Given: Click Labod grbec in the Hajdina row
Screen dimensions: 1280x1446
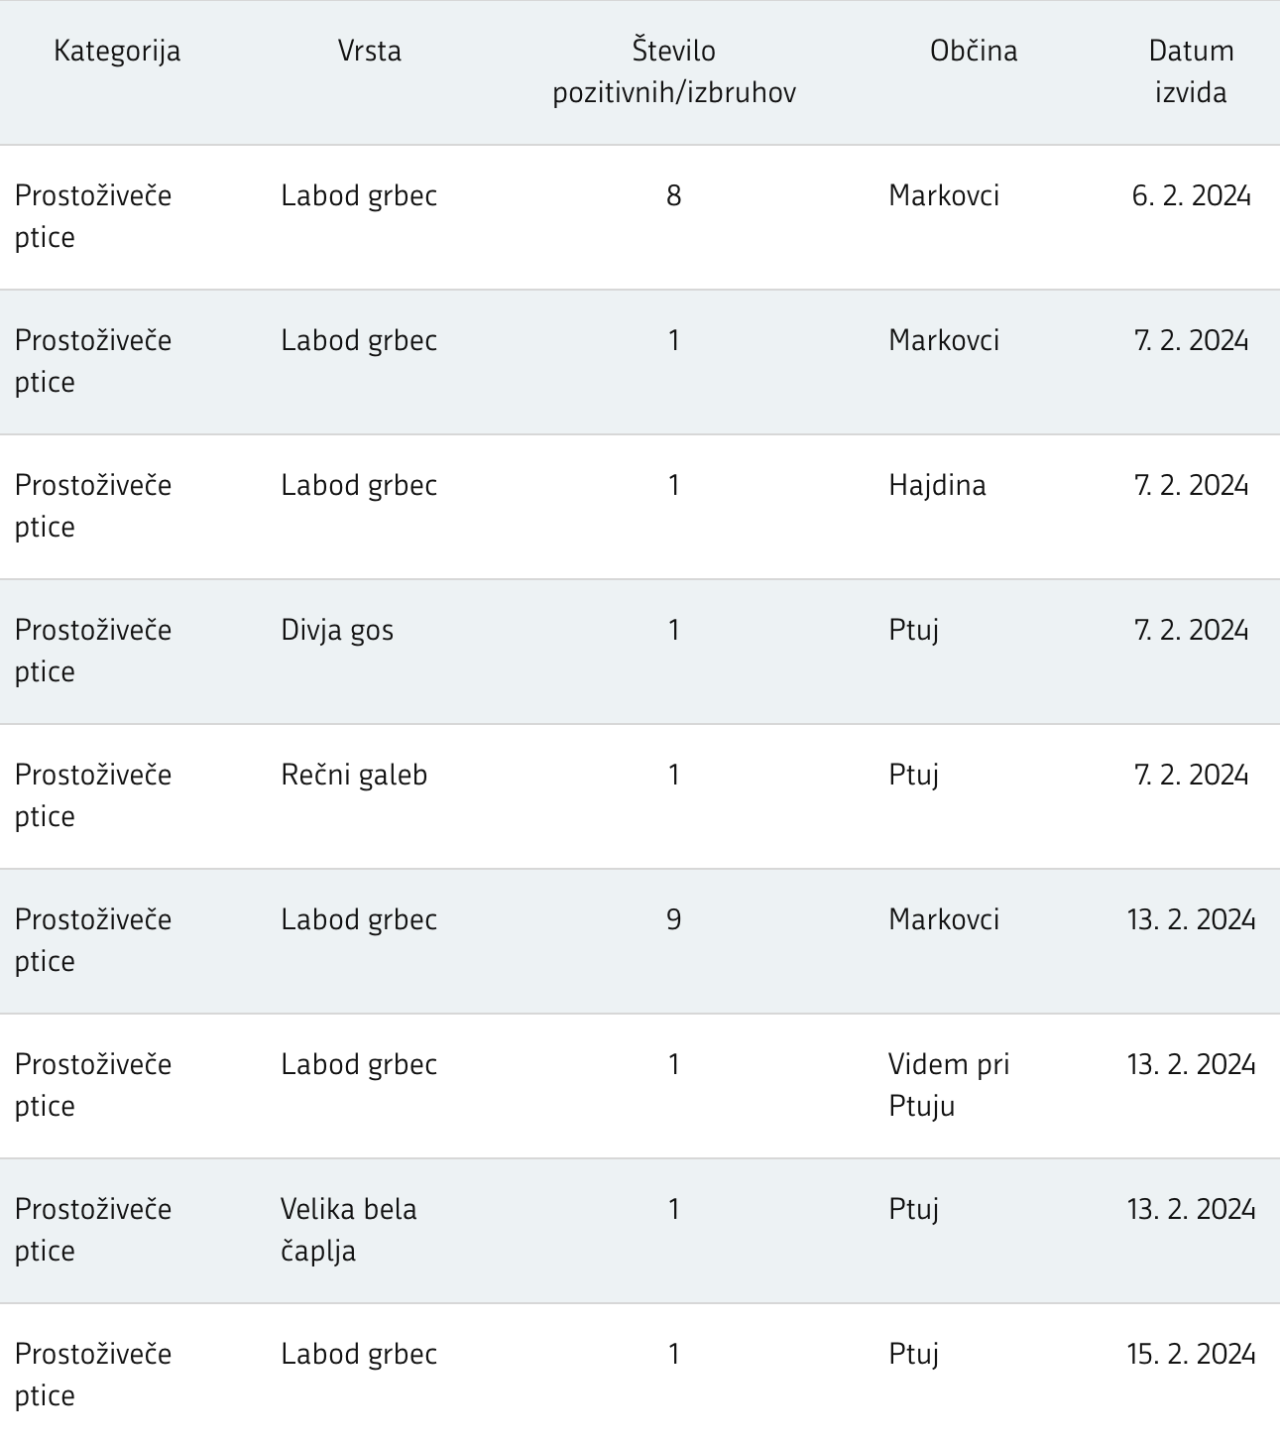Looking at the screenshot, I should coord(359,485).
